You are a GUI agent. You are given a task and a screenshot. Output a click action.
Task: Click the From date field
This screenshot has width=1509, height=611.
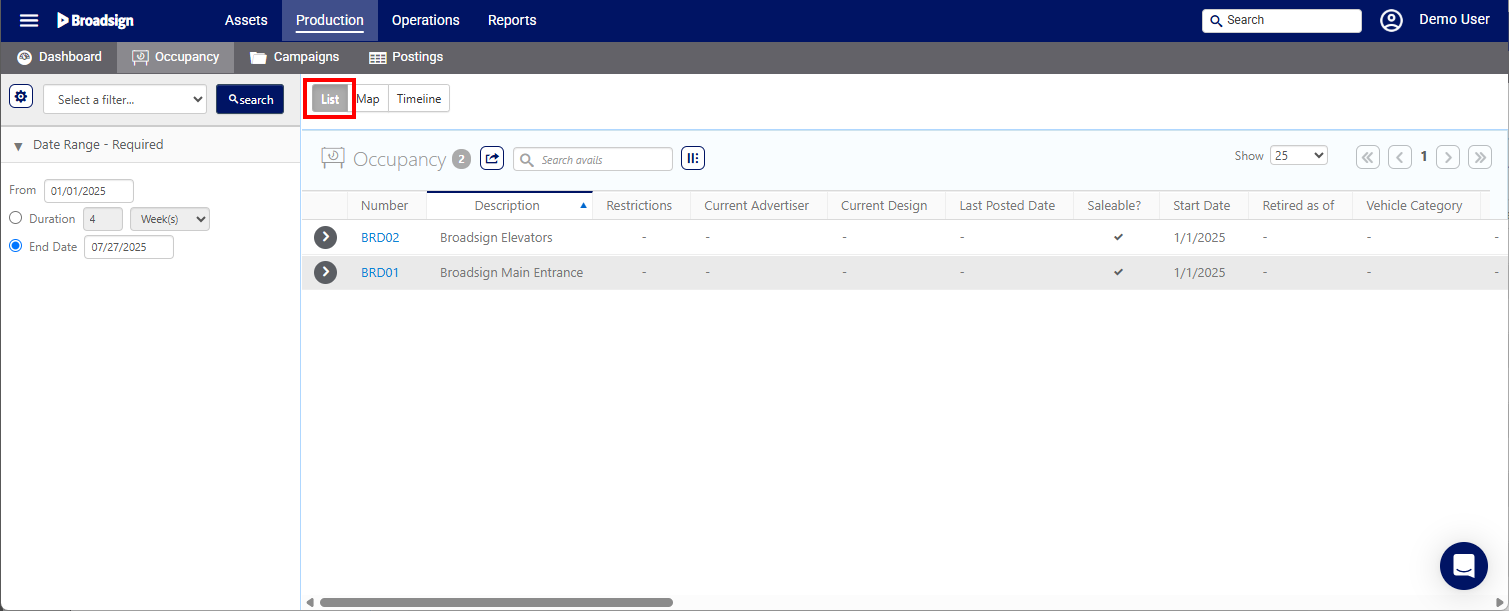coord(89,191)
